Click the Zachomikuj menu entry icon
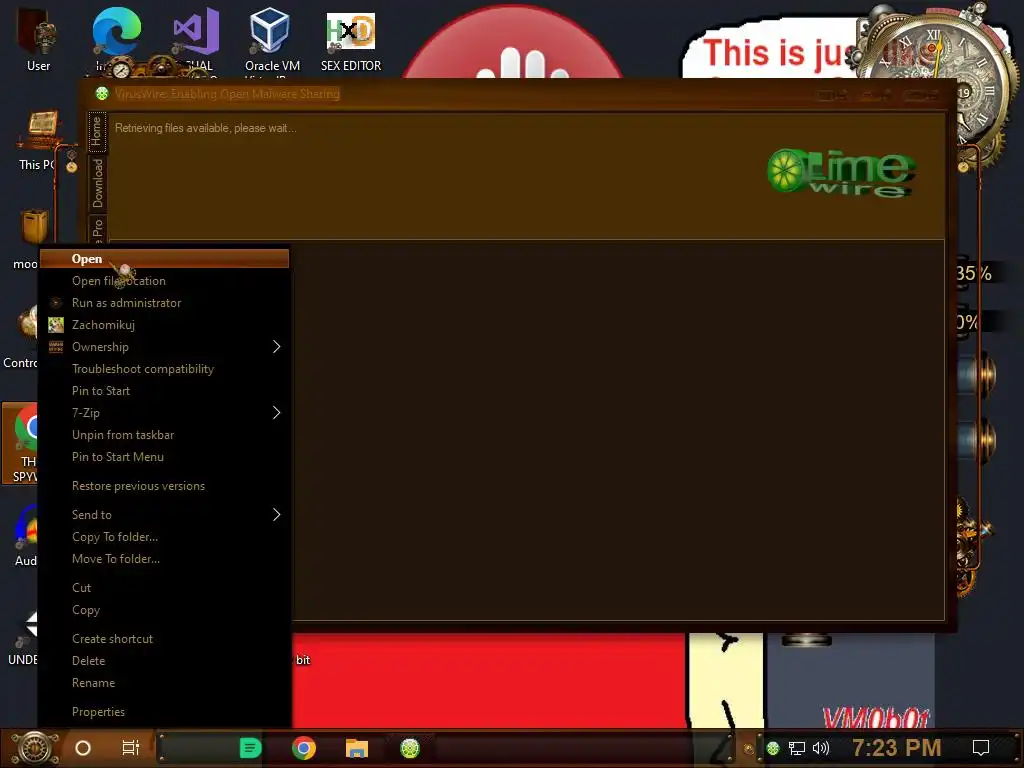This screenshot has height=768, width=1024. [x=56, y=325]
